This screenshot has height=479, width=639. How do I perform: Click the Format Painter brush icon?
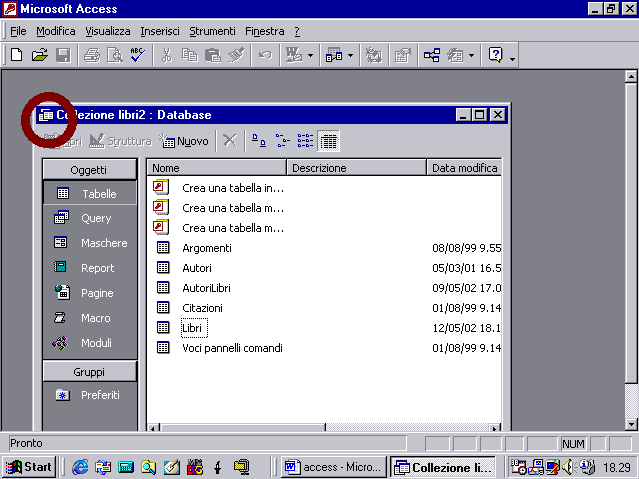236,55
